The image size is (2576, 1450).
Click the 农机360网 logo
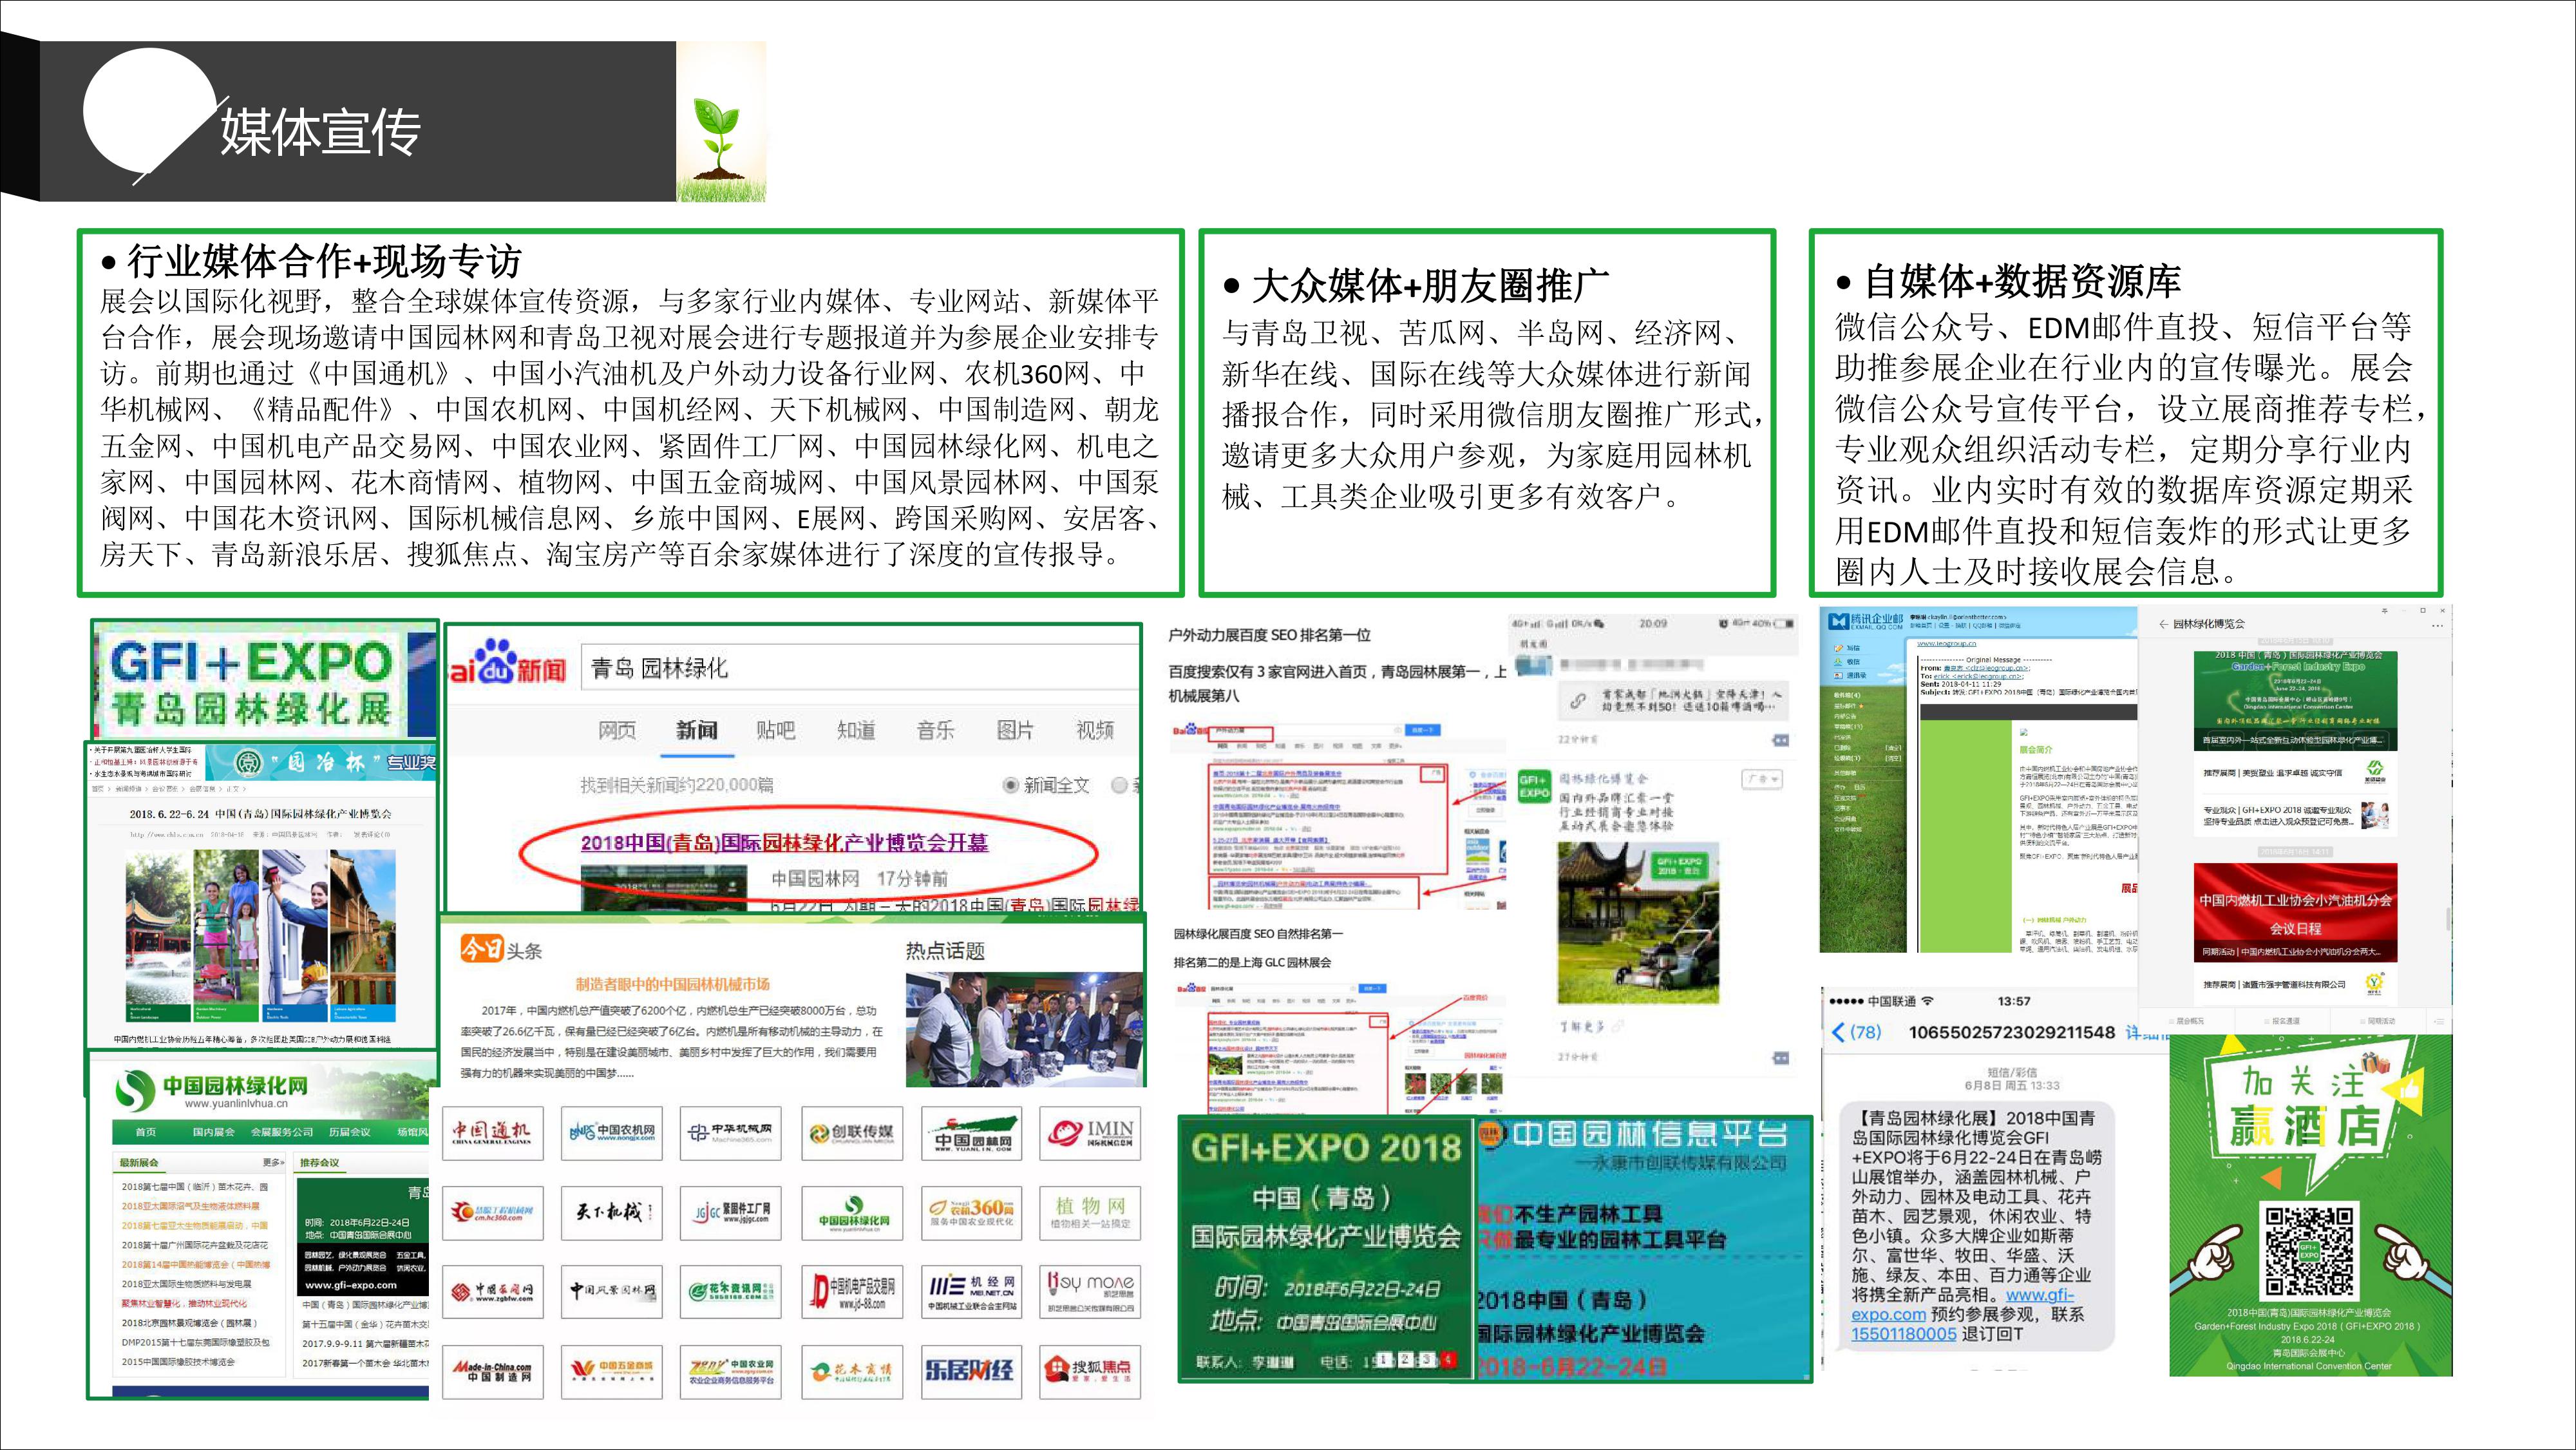click(971, 1213)
